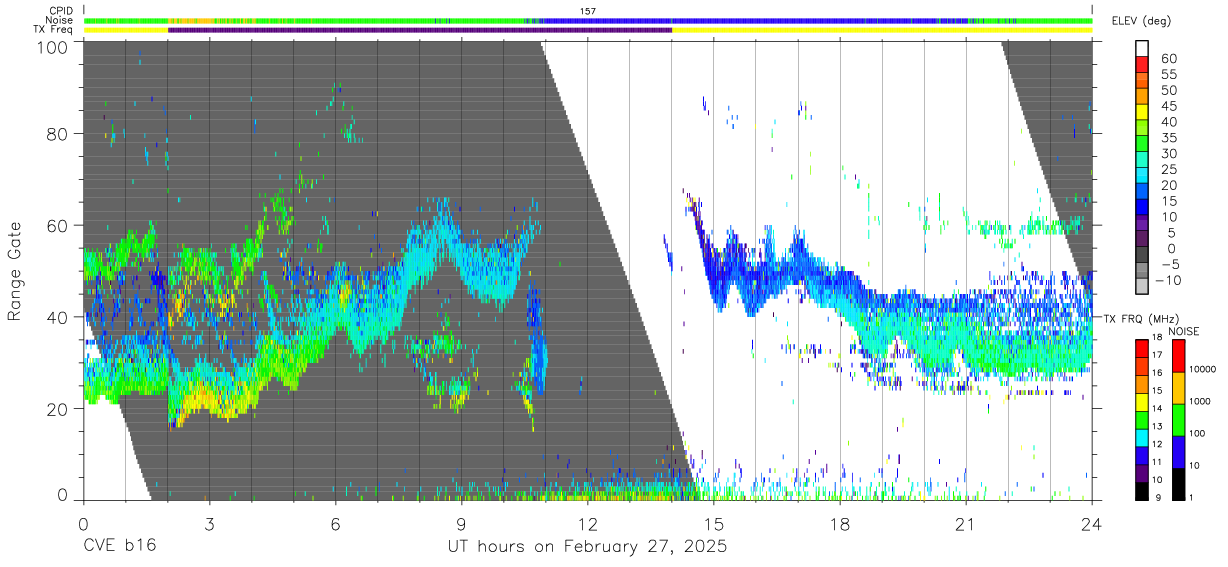Click 'UT hours on February 27, 2025' title
The width and height of the screenshot is (1228, 567).
[587, 547]
